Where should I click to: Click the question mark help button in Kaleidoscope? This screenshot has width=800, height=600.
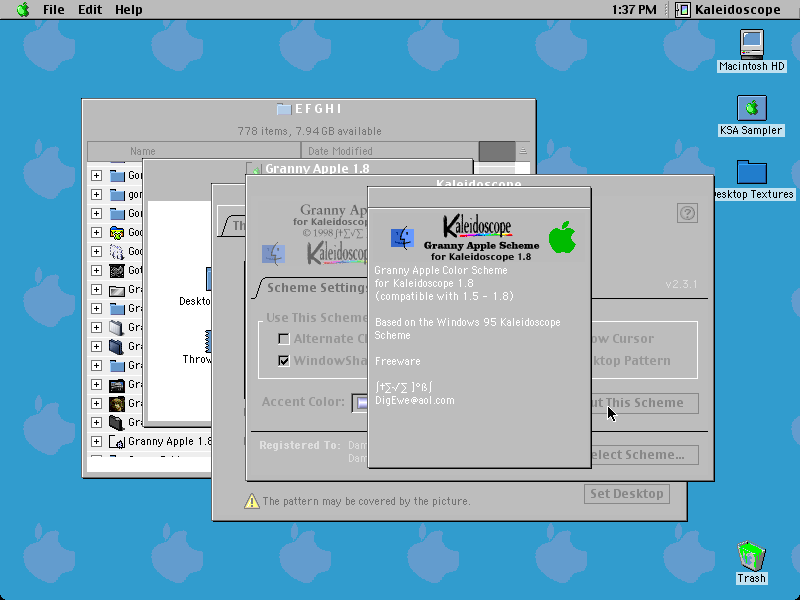687,213
